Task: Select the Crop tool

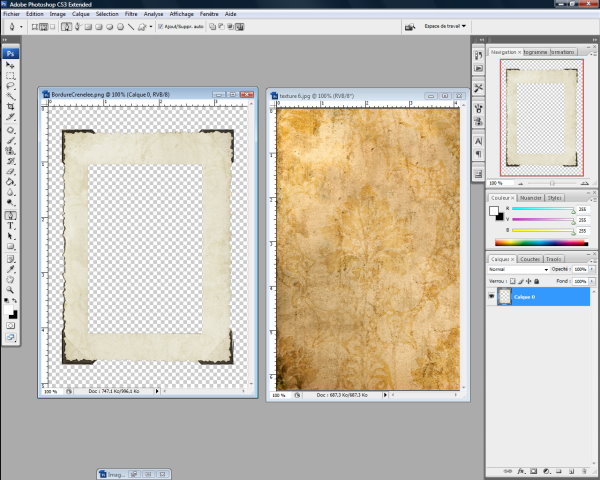Action: [x=11, y=107]
